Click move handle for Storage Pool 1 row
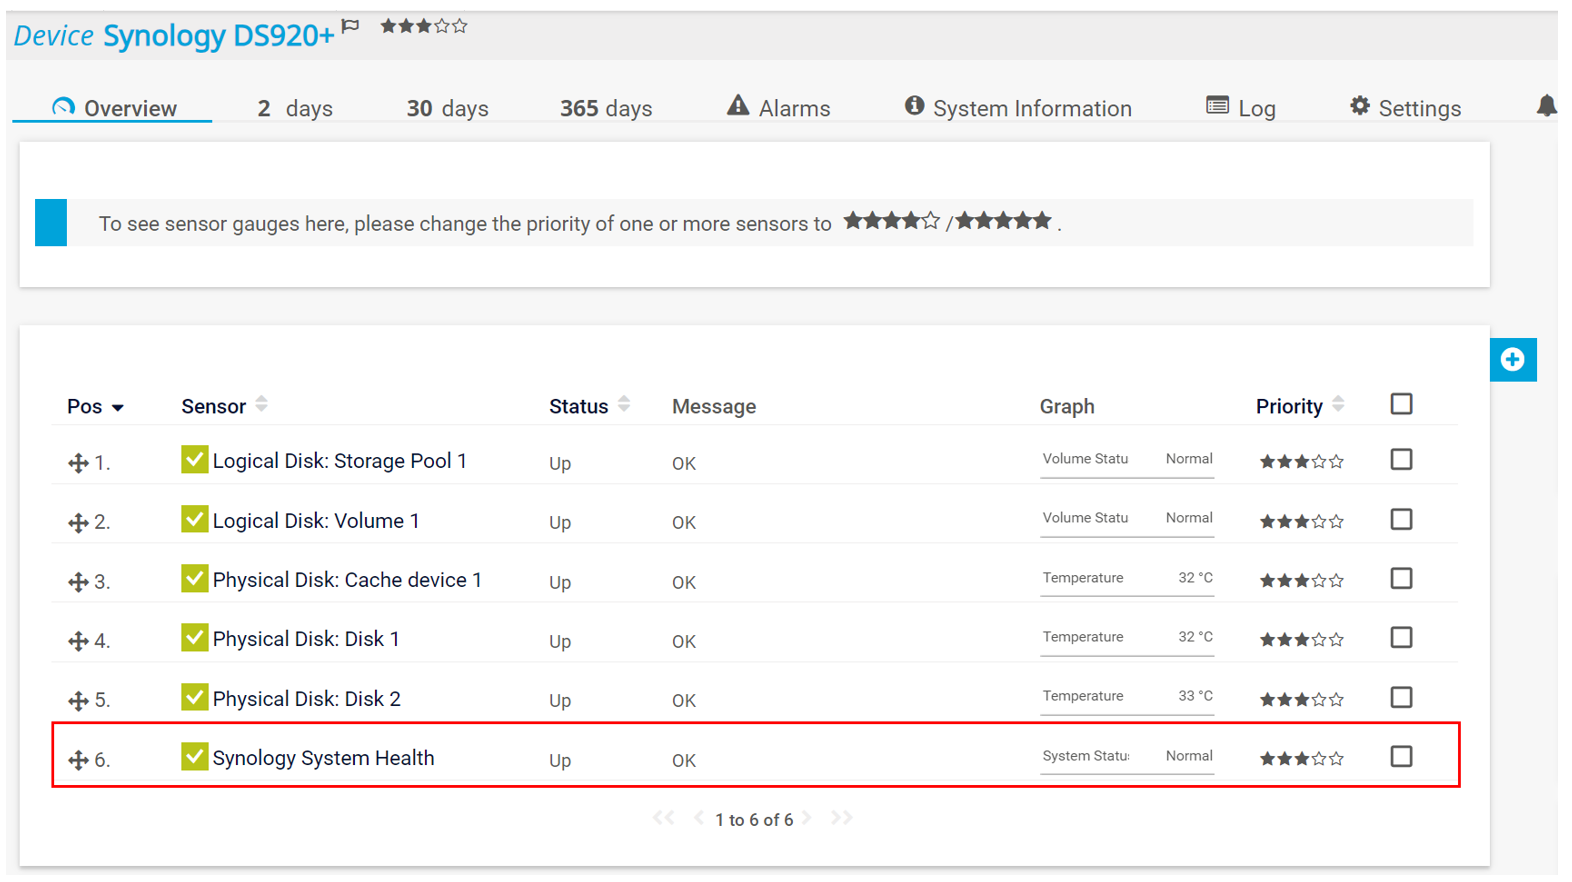 pyautogui.click(x=78, y=463)
